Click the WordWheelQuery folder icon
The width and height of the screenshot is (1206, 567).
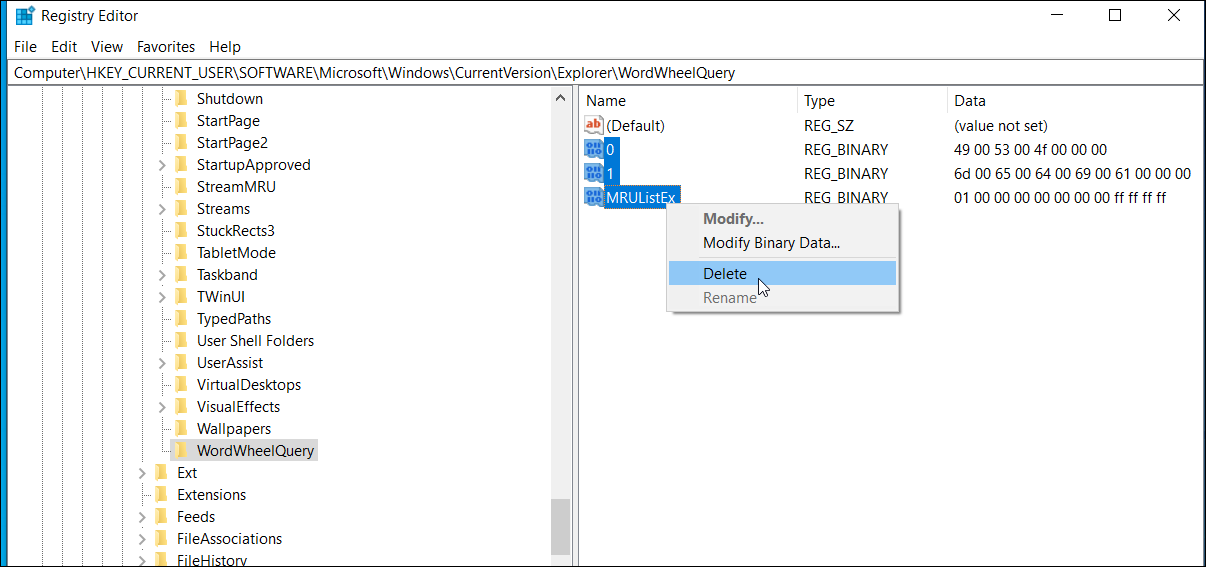coord(181,450)
